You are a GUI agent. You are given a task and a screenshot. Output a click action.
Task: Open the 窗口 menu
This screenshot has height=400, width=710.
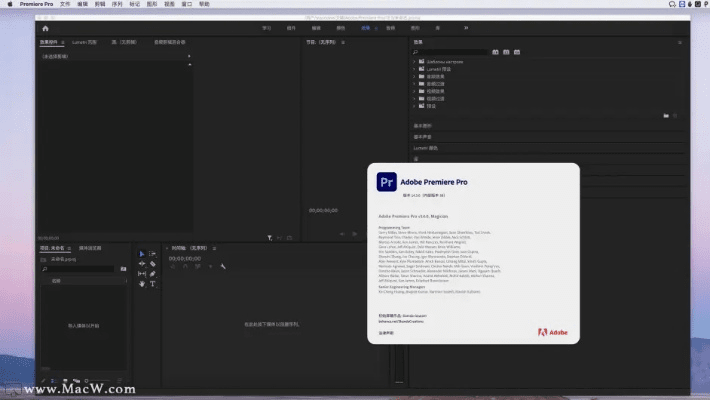click(x=187, y=4)
